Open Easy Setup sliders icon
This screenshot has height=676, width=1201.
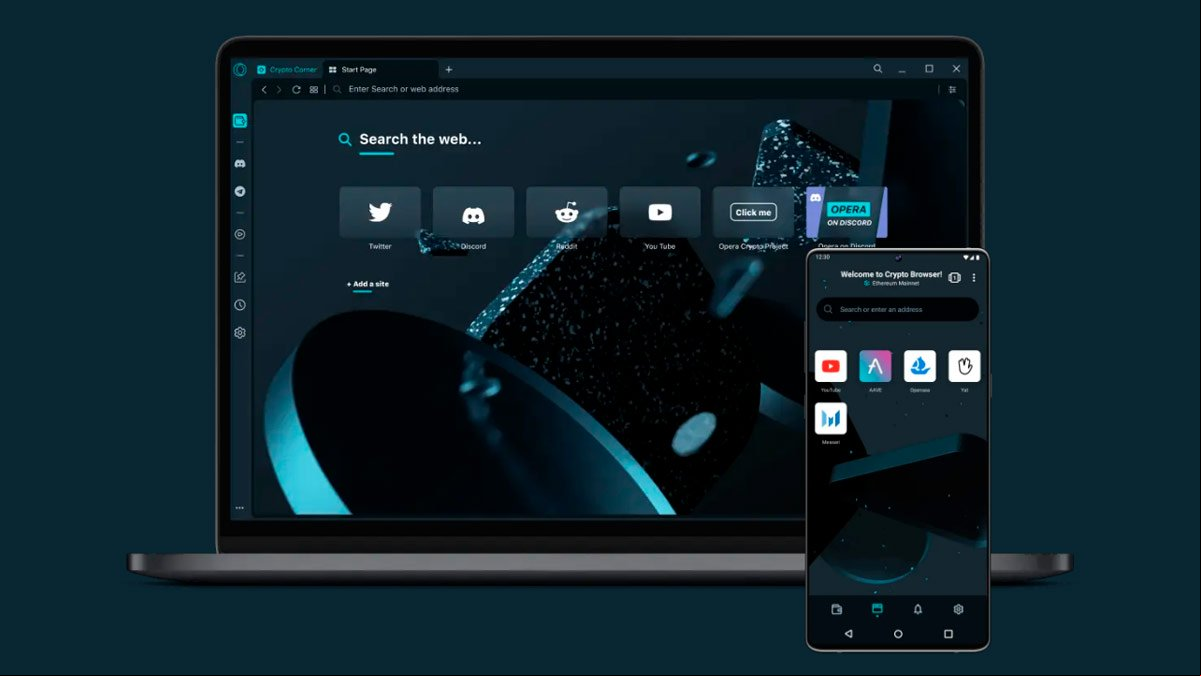click(952, 89)
